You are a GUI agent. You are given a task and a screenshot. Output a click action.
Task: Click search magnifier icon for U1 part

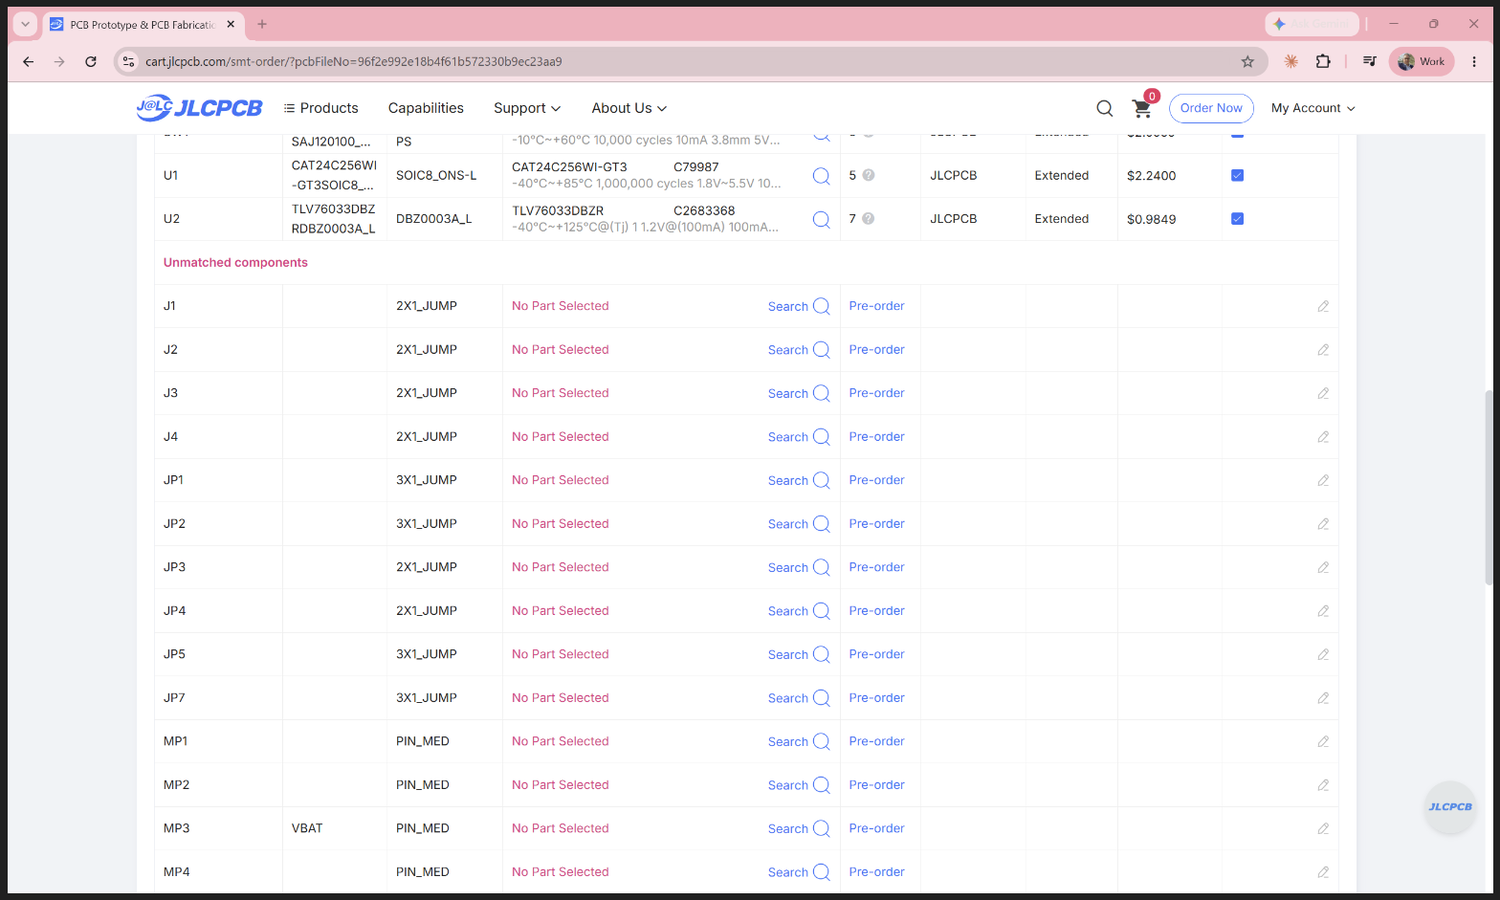tap(821, 175)
